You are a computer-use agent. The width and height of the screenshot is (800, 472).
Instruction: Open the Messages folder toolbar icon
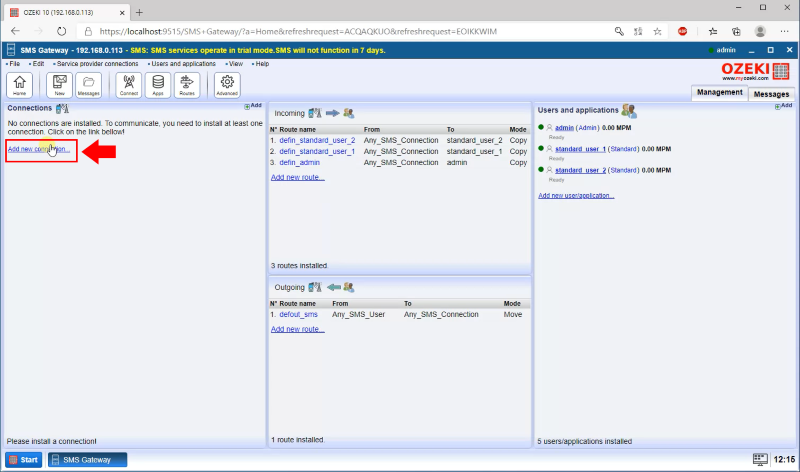(88, 85)
